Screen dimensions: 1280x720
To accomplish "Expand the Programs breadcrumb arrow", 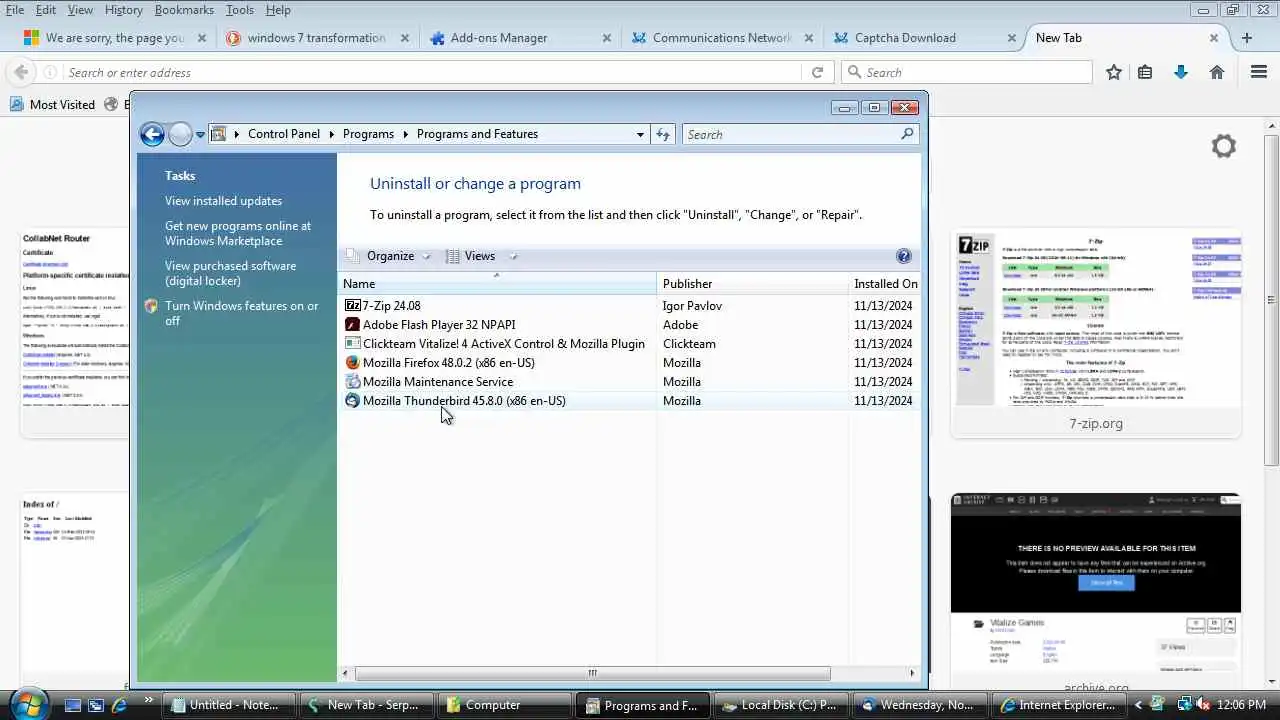I will [406, 134].
